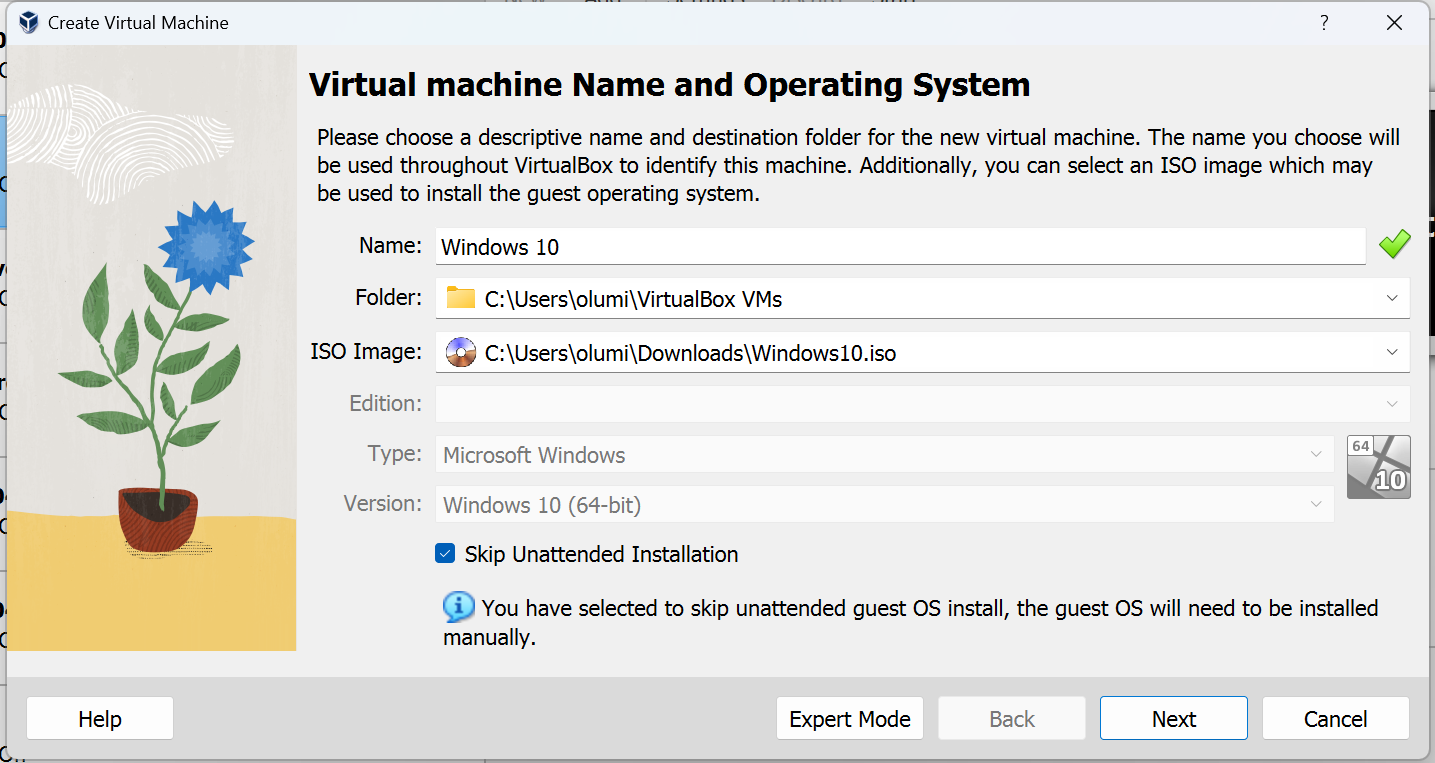Open the ISO Image dropdown list
This screenshot has width=1435, height=763.
point(1392,352)
